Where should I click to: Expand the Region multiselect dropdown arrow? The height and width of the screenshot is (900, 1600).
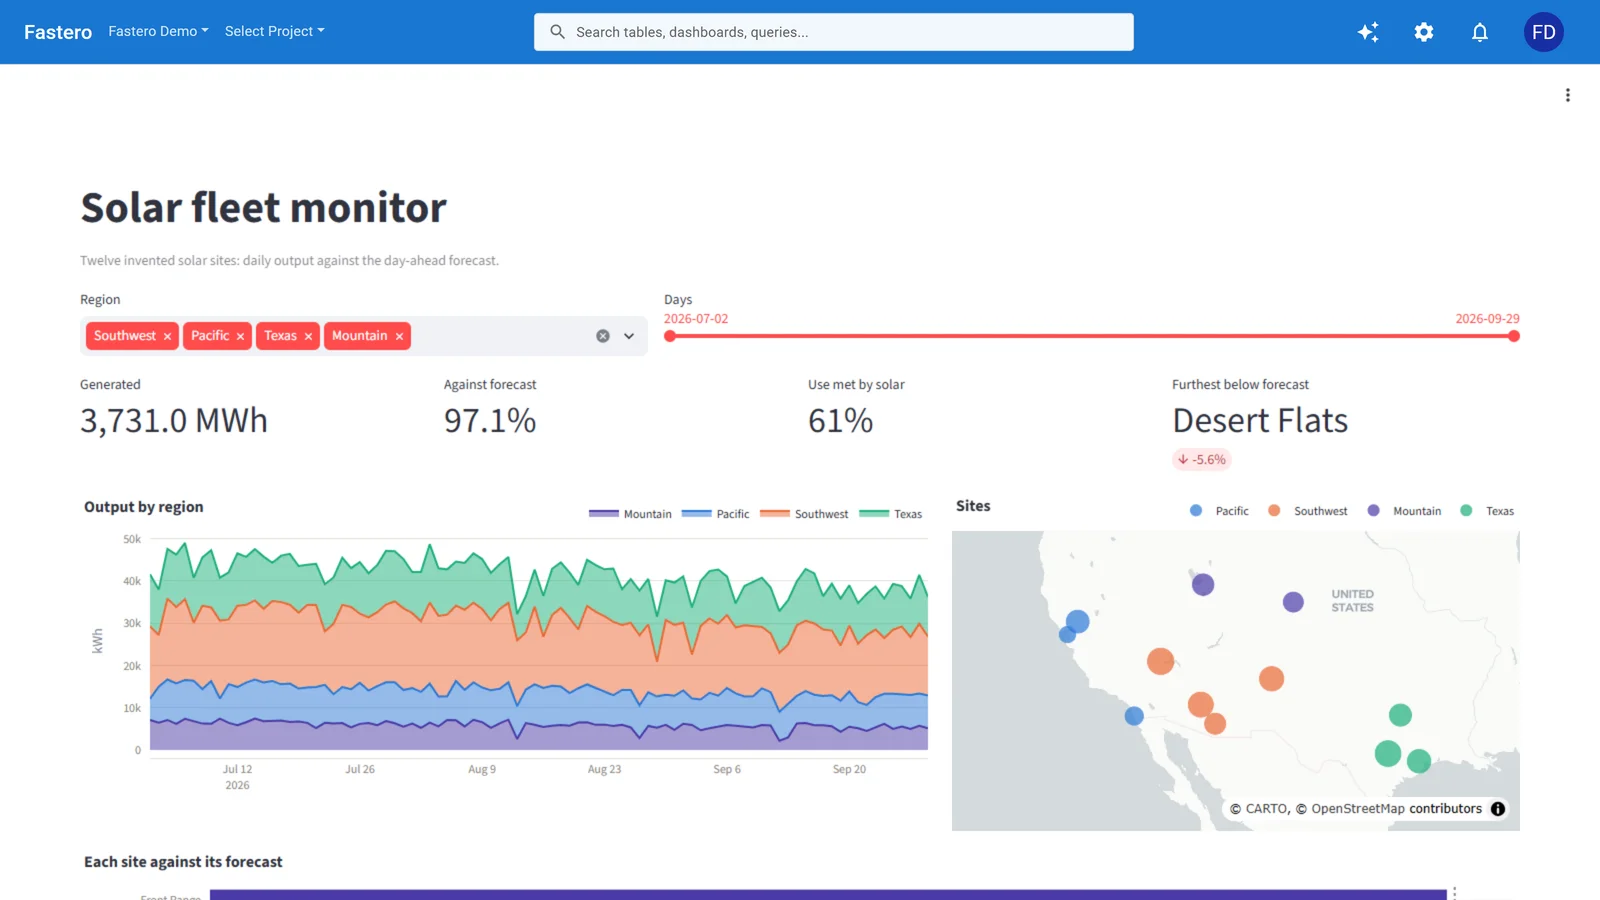(629, 336)
